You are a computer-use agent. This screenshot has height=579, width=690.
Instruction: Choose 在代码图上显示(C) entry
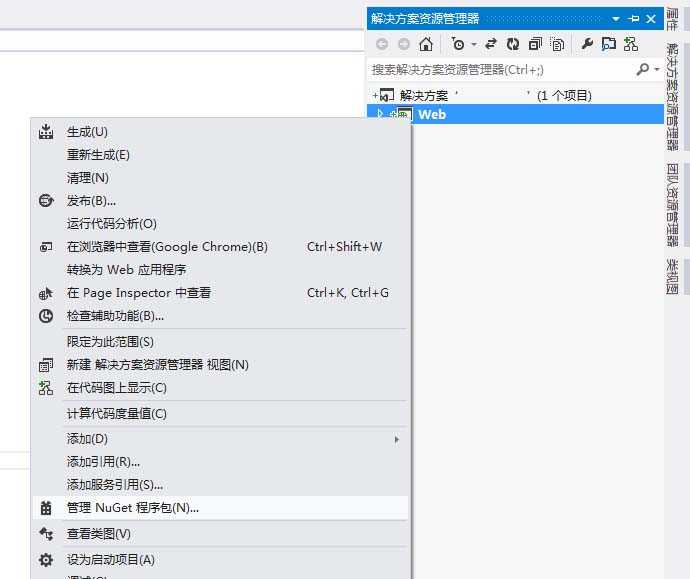coord(220,388)
